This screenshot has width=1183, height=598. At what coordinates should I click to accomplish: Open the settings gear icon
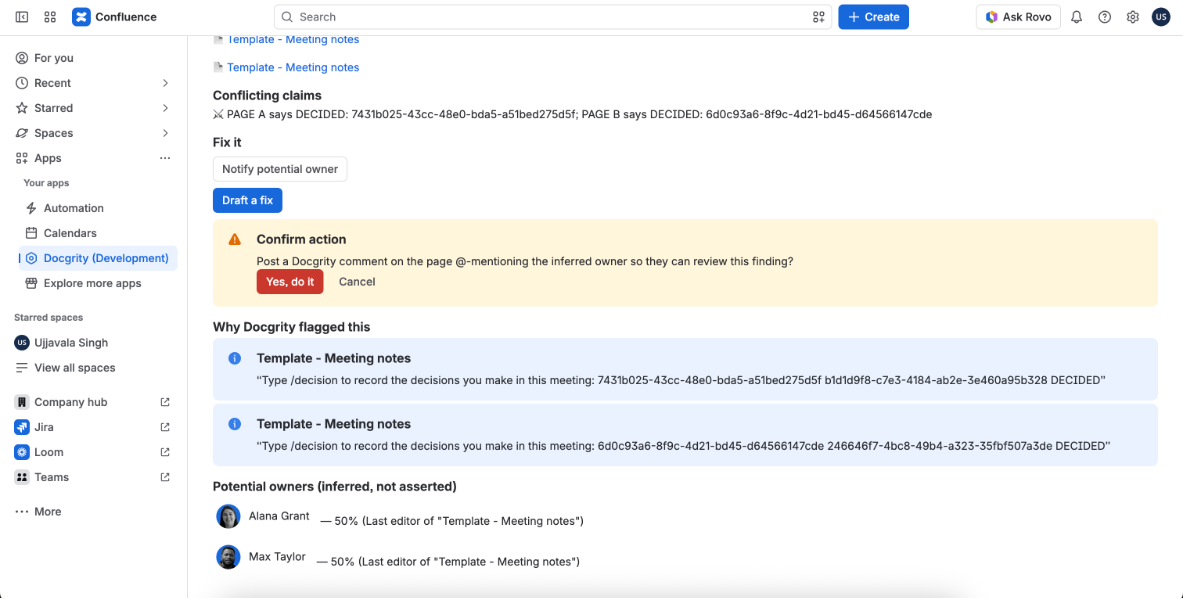(1132, 17)
